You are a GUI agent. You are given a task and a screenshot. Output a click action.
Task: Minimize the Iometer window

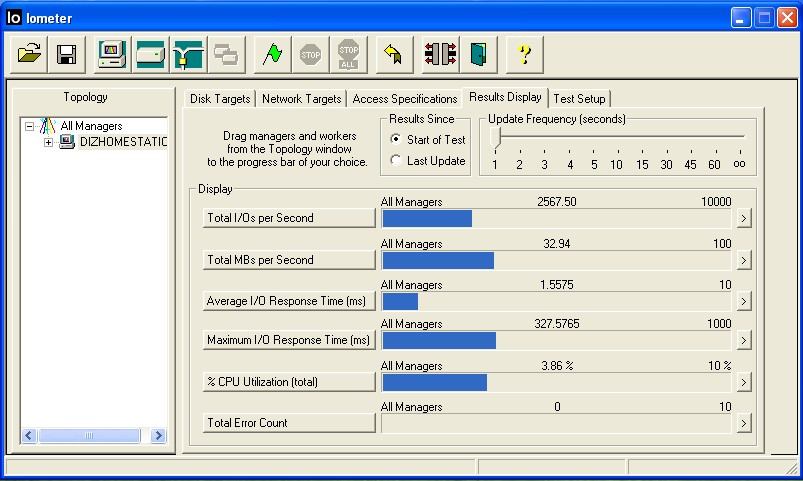741,18
